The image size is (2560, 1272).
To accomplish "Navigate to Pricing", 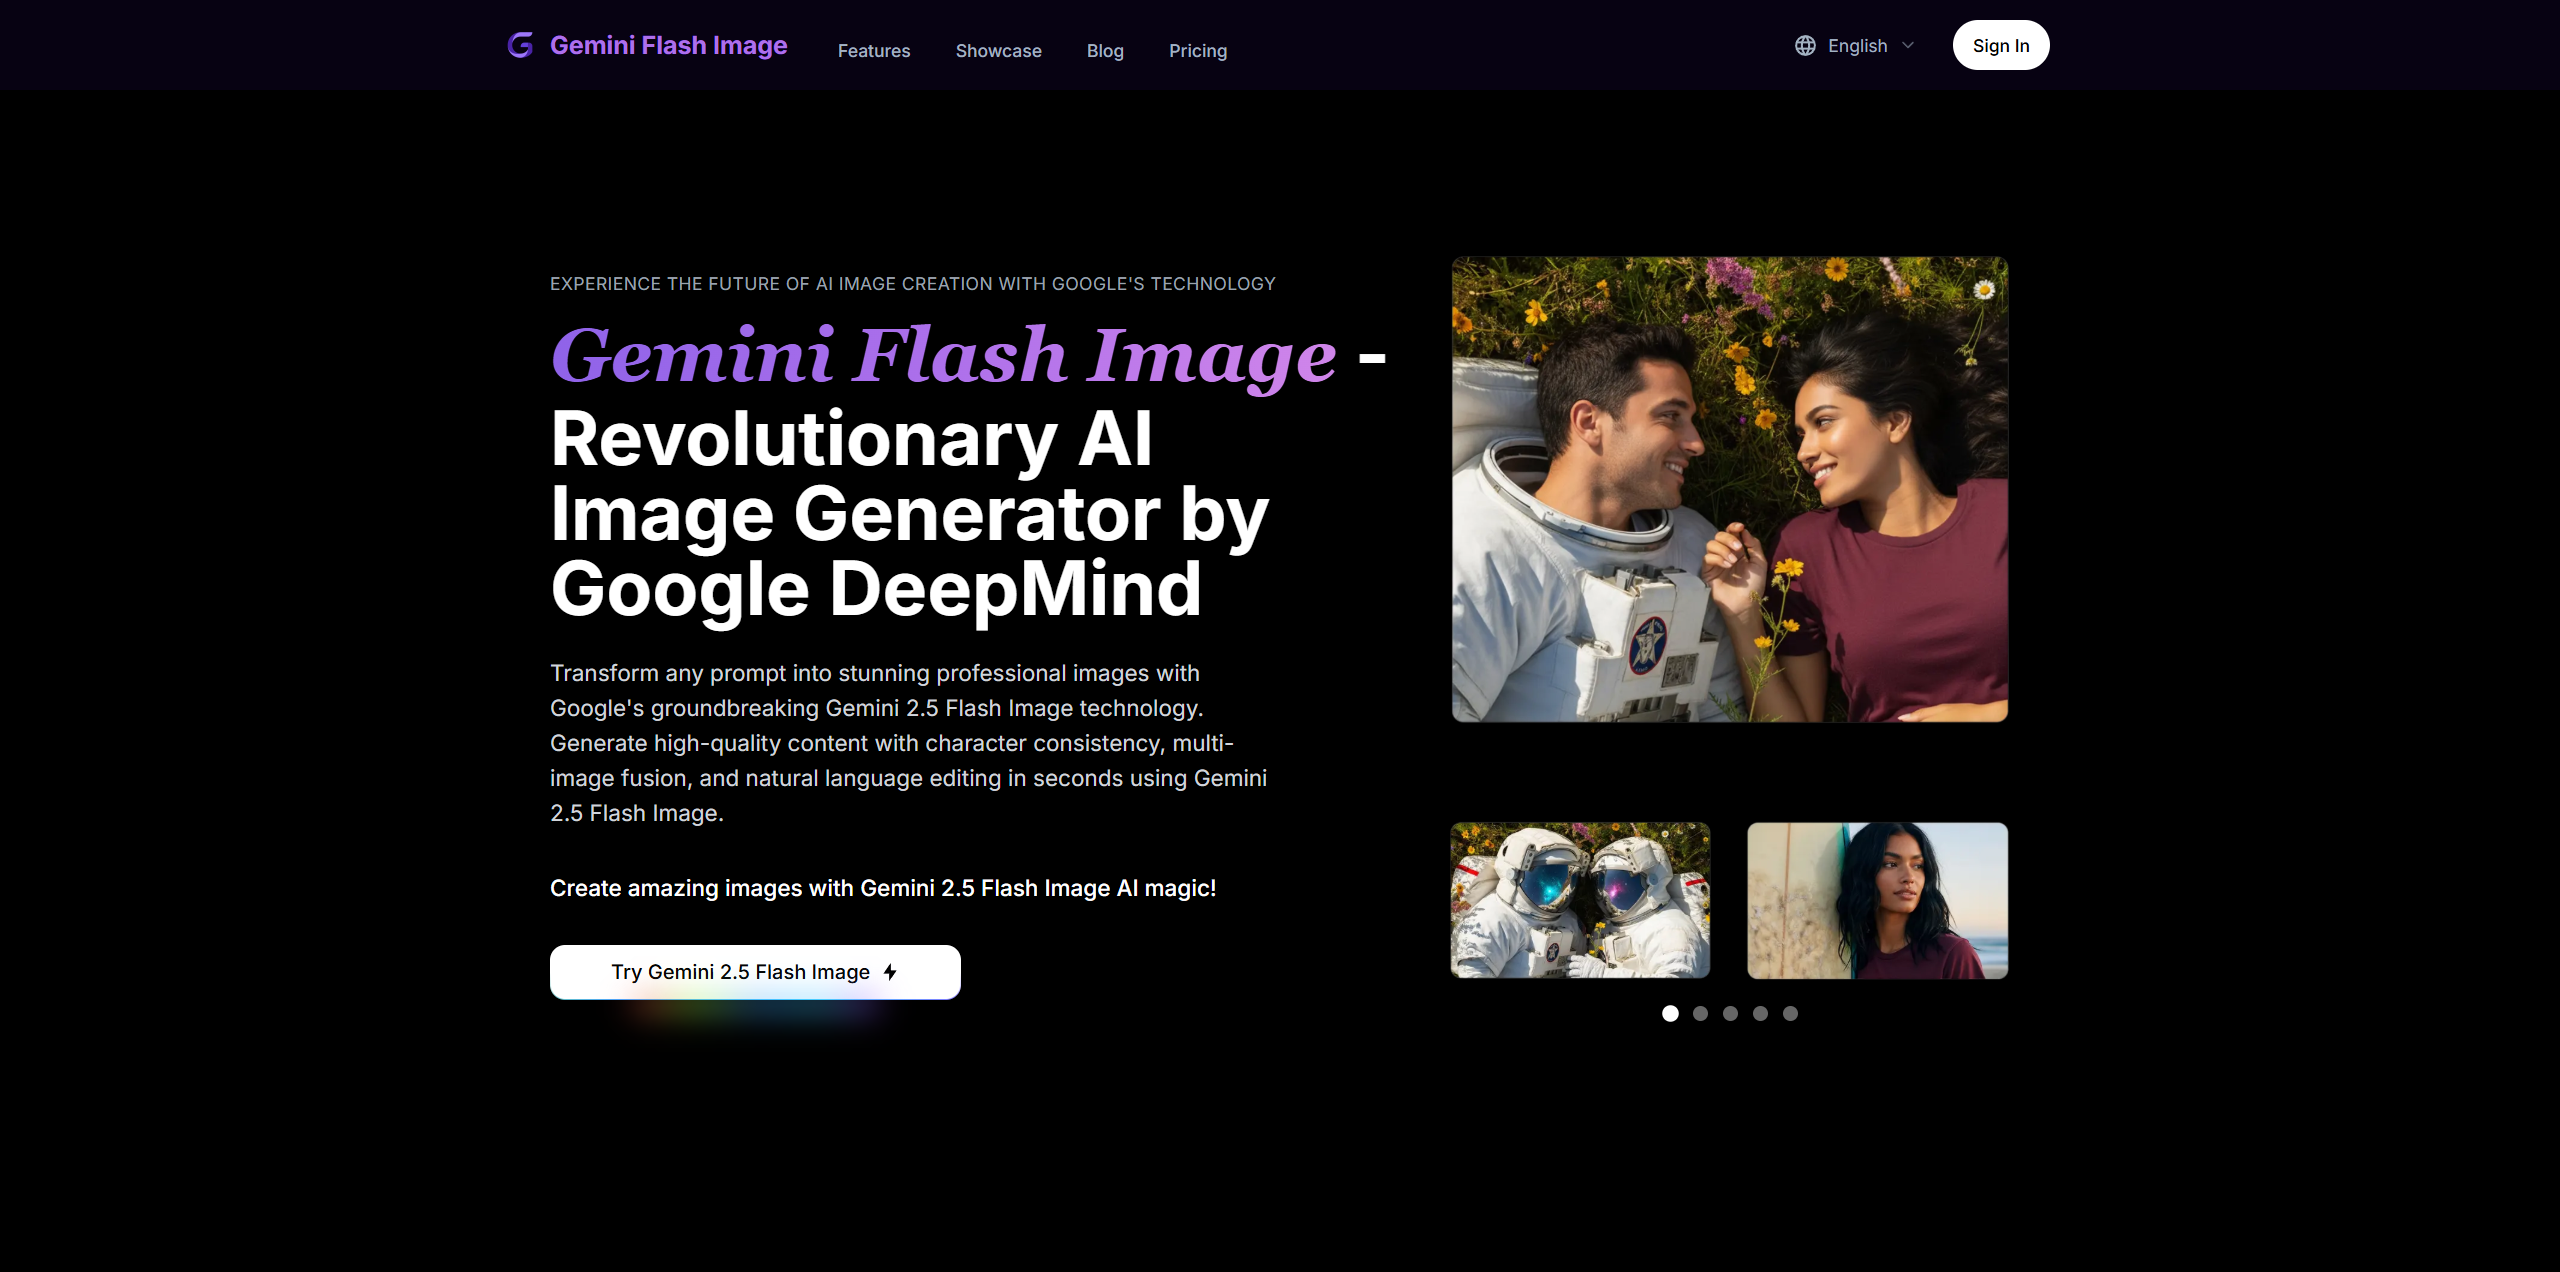I will (1197, 51).
